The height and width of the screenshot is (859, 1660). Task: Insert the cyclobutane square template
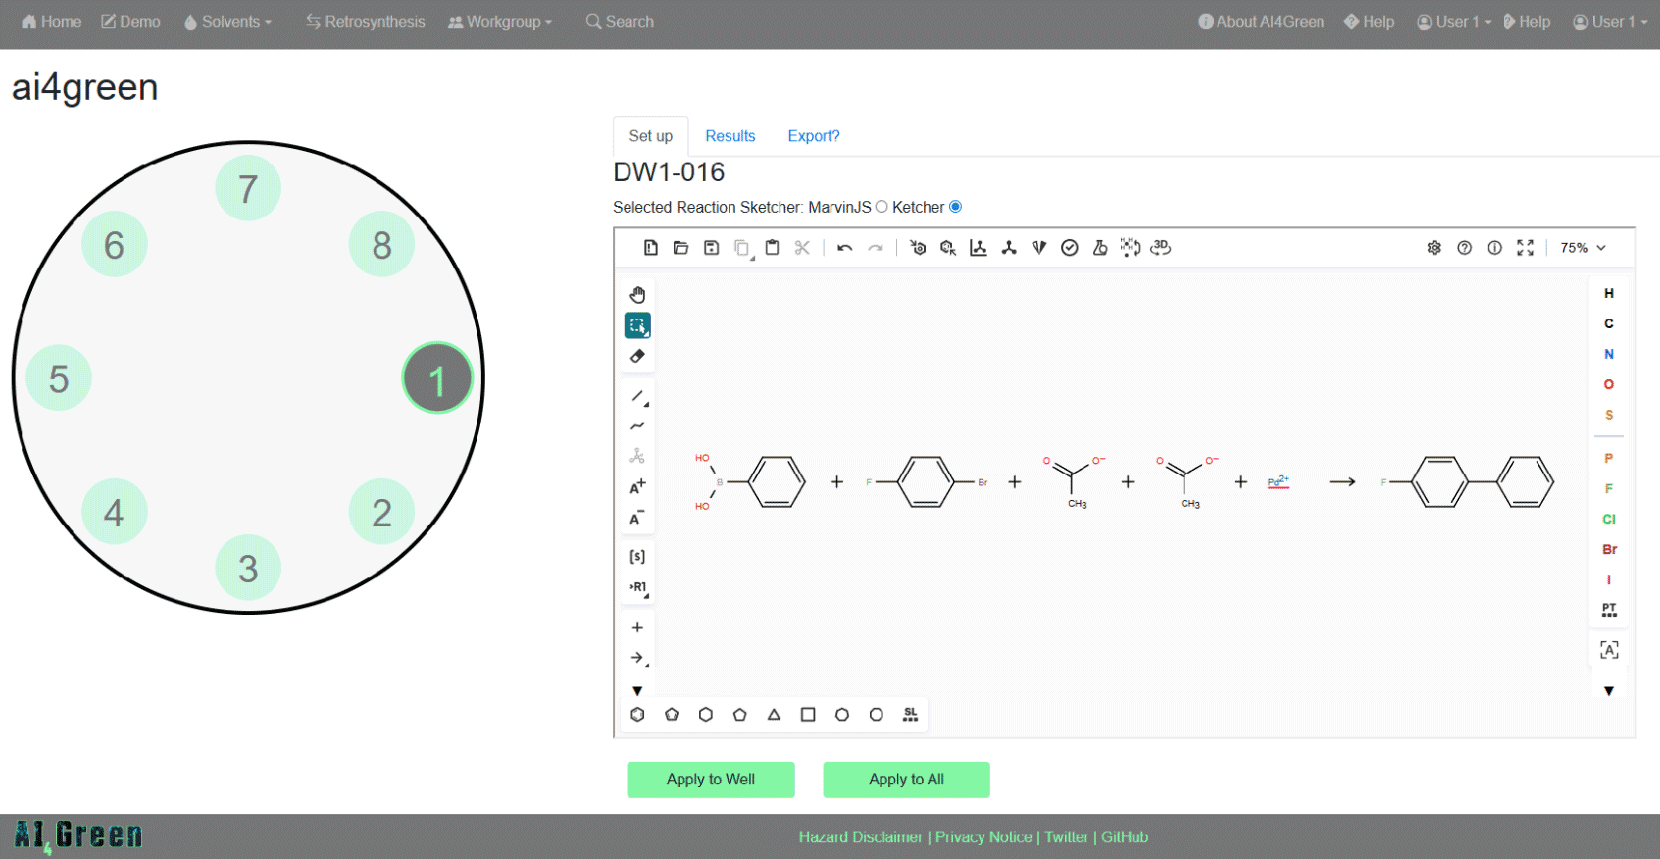tap(808, 715)
